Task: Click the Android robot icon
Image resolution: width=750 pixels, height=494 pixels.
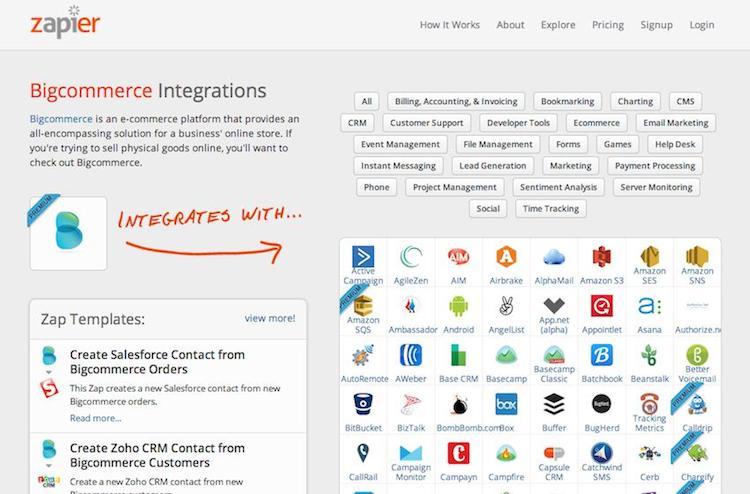Action: click(458, 306)
